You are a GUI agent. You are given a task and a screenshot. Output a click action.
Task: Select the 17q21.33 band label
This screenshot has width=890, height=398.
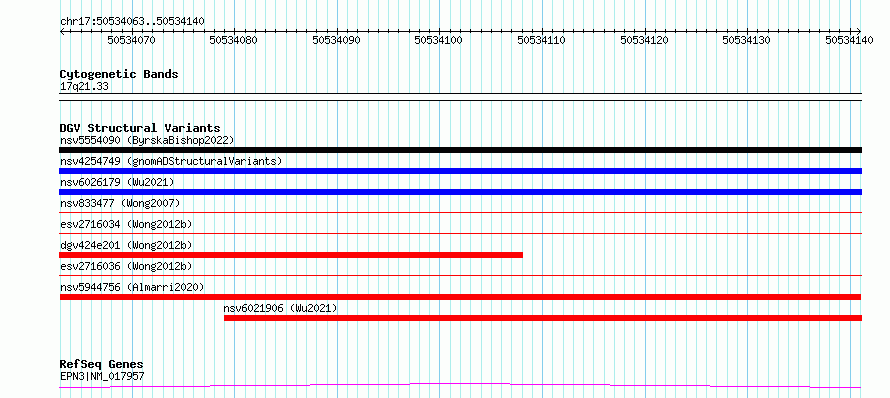(84, 86)
